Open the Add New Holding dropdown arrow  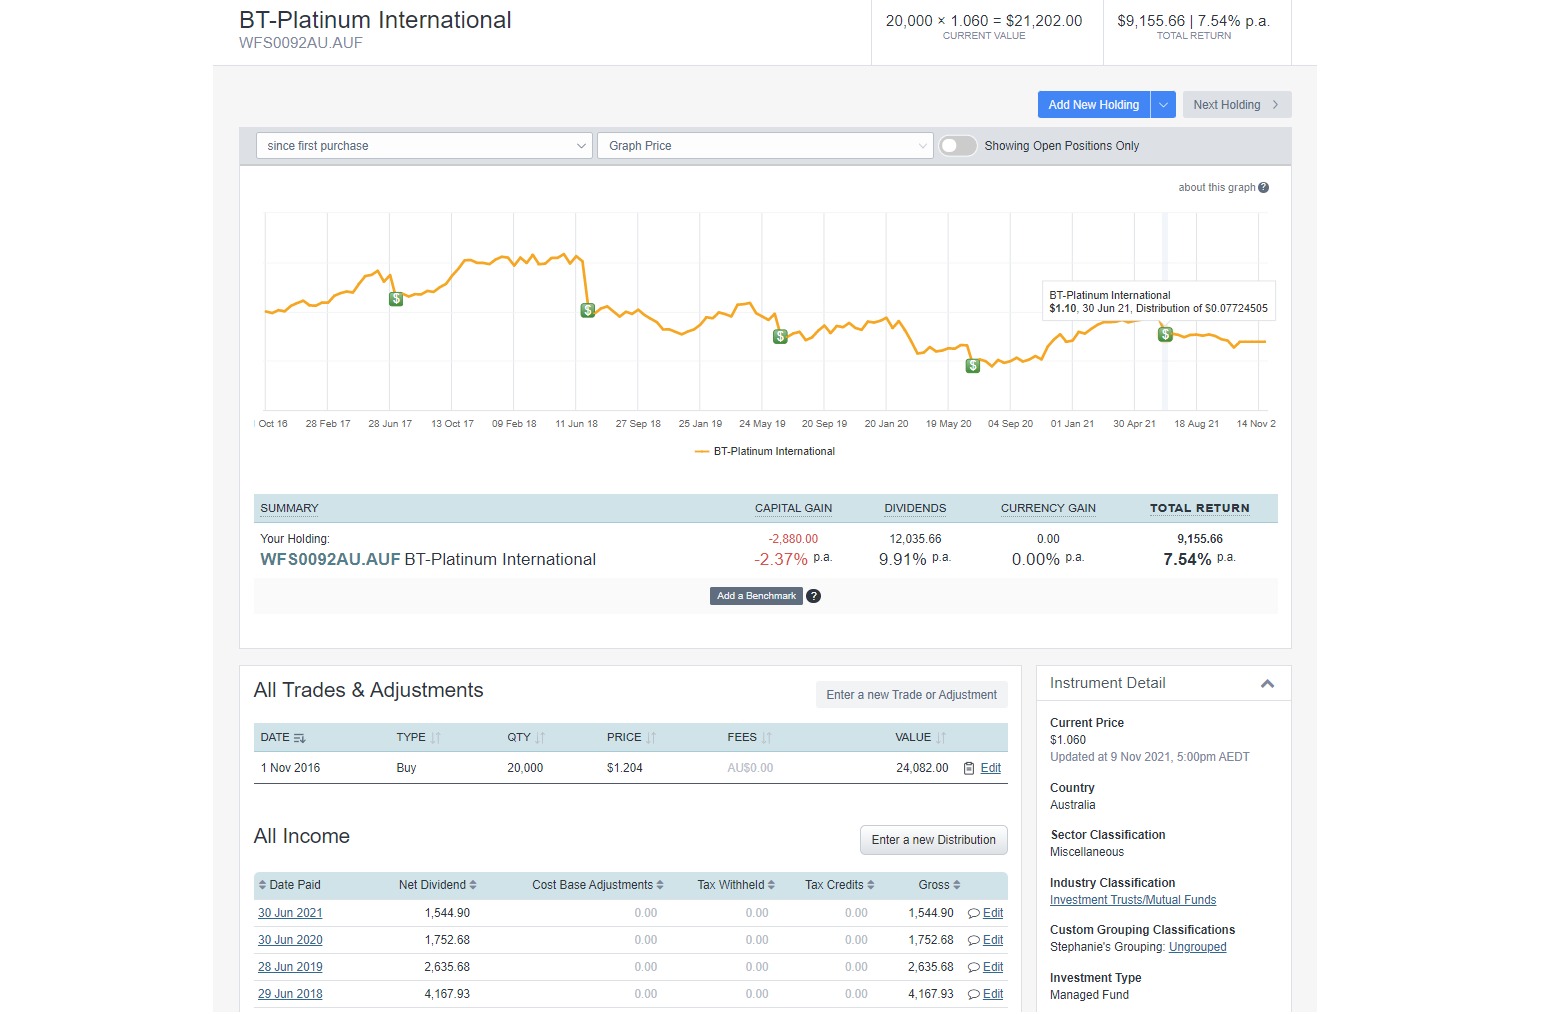pyautogui.click(x=1163, y=105)
